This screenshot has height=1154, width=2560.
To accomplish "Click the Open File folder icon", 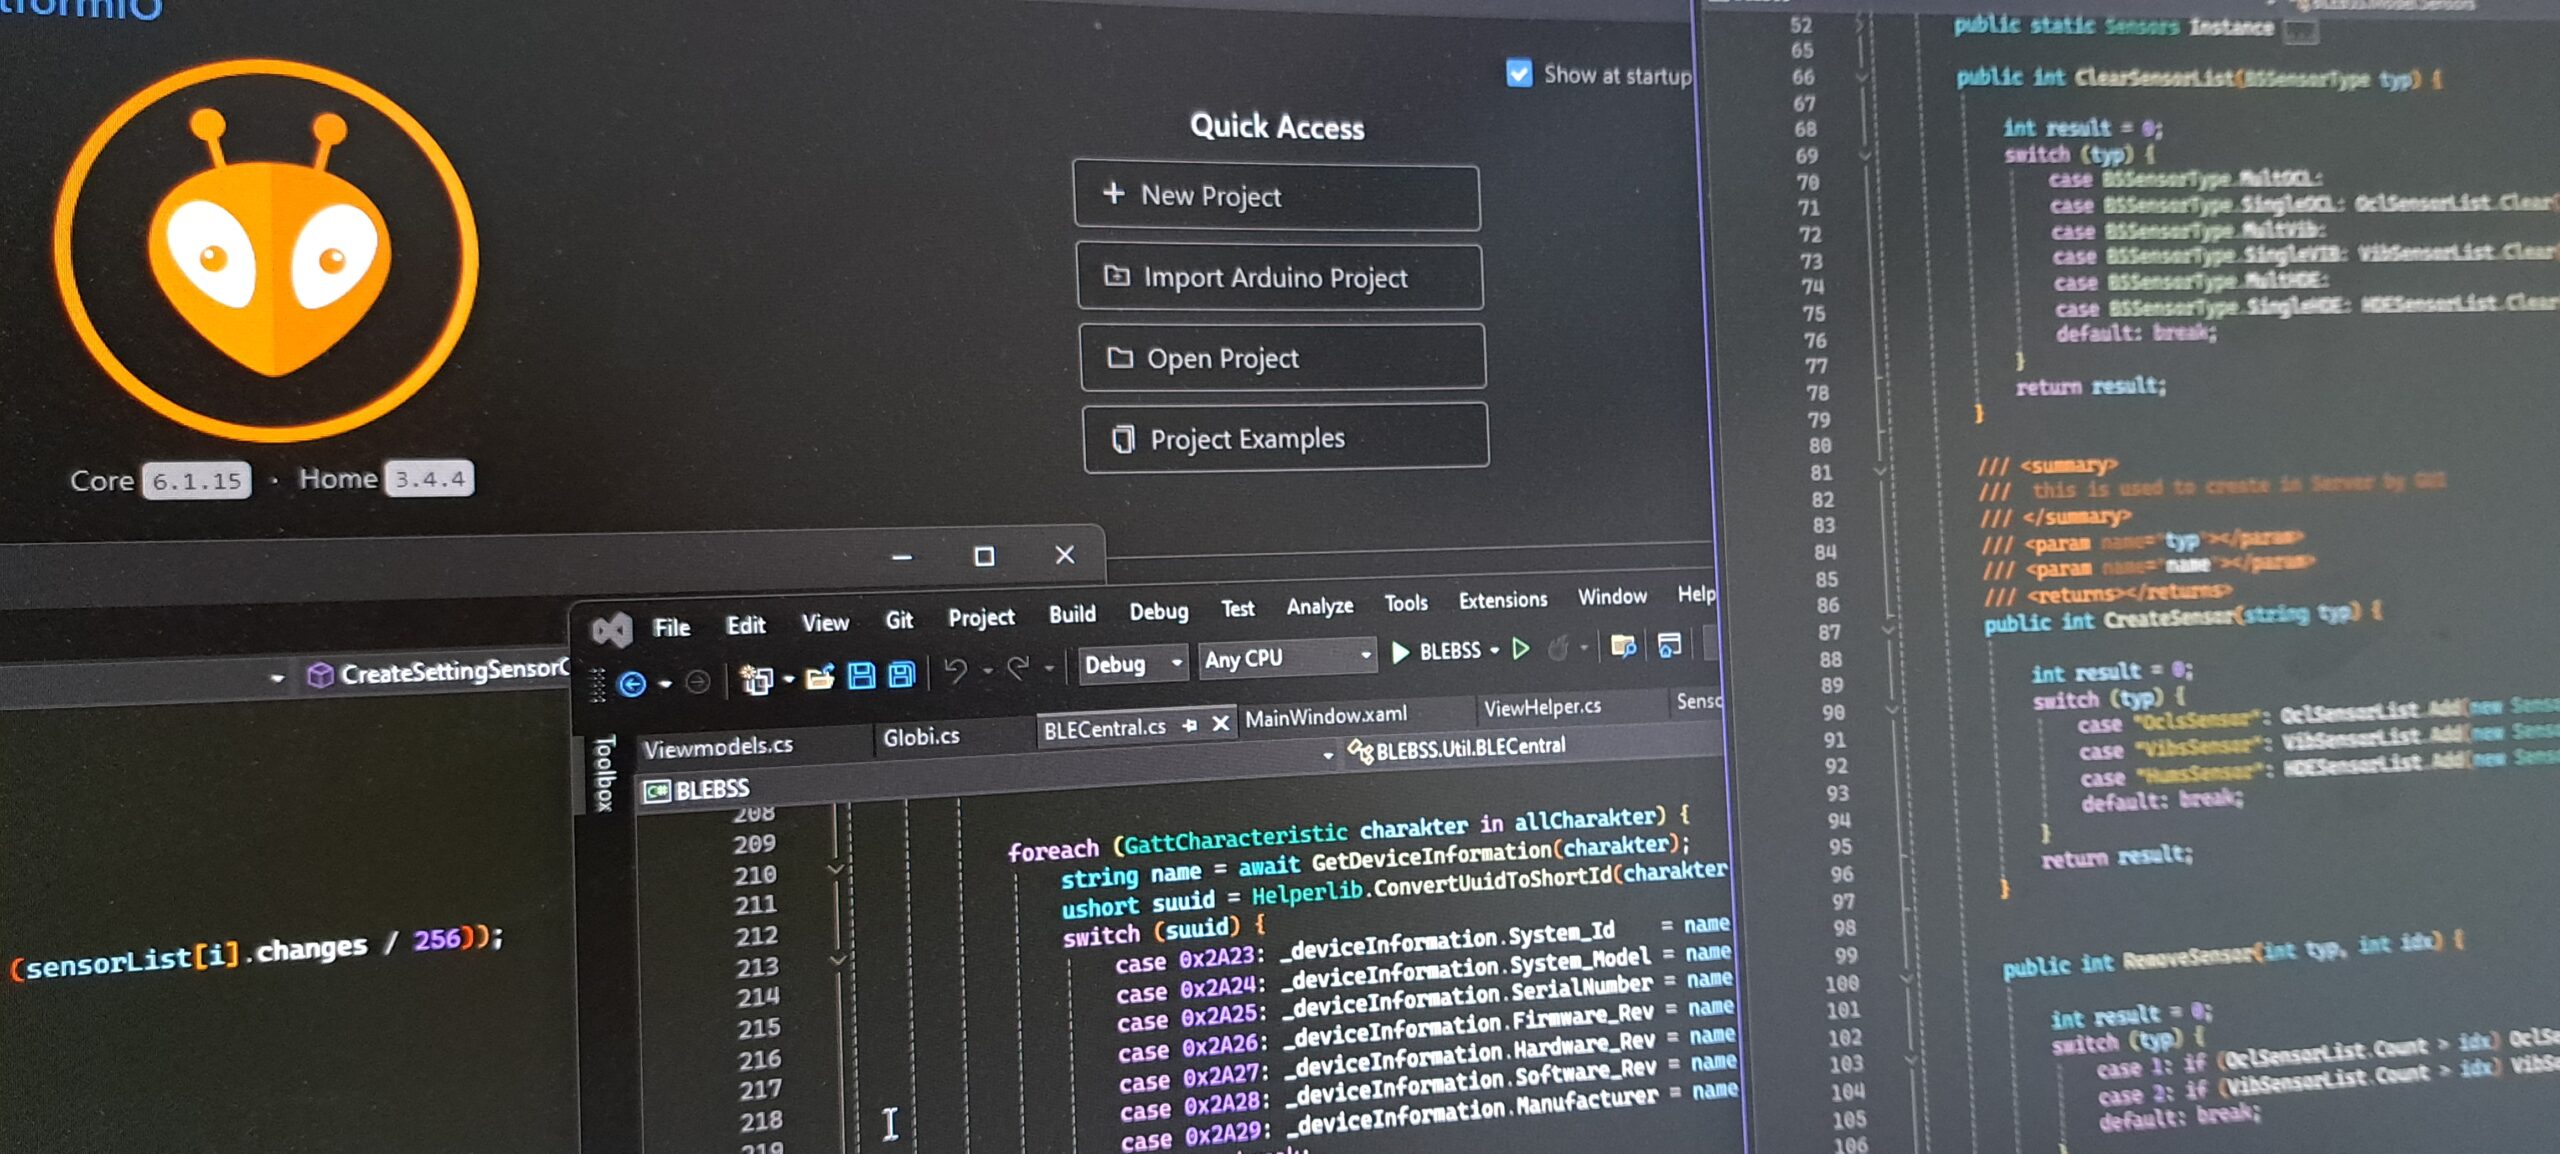I will tap(818, 679).
